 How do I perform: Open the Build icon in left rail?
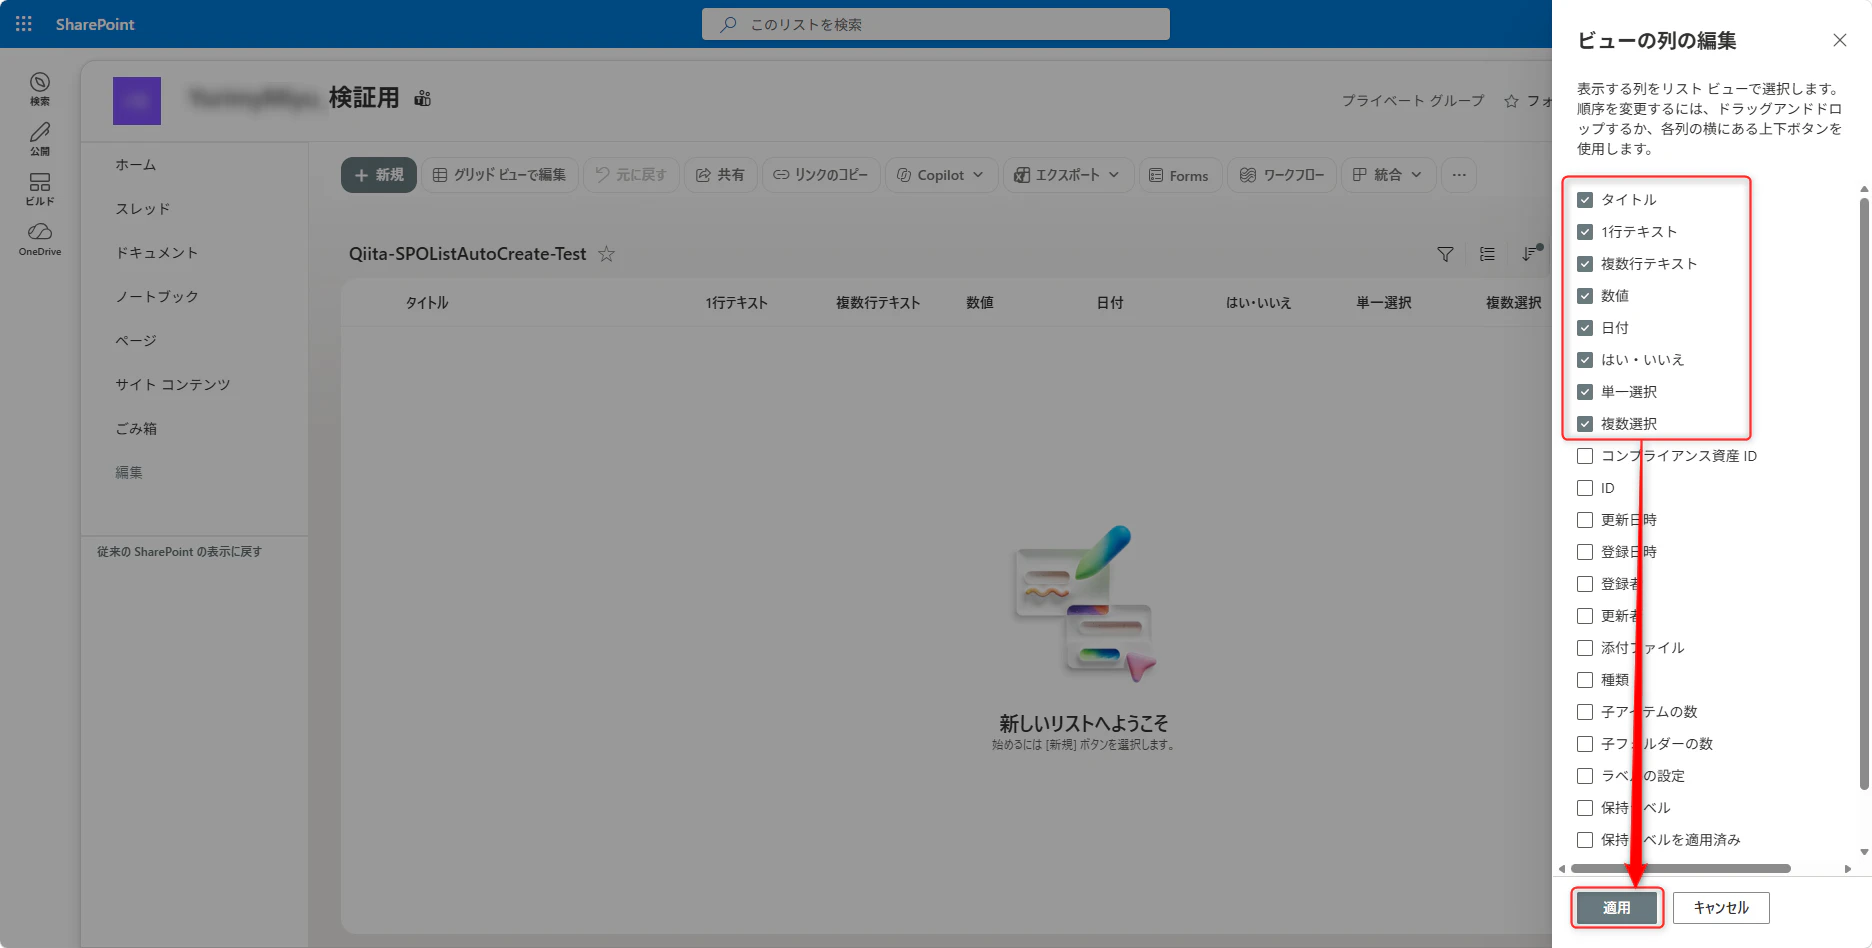pos(40,188)
